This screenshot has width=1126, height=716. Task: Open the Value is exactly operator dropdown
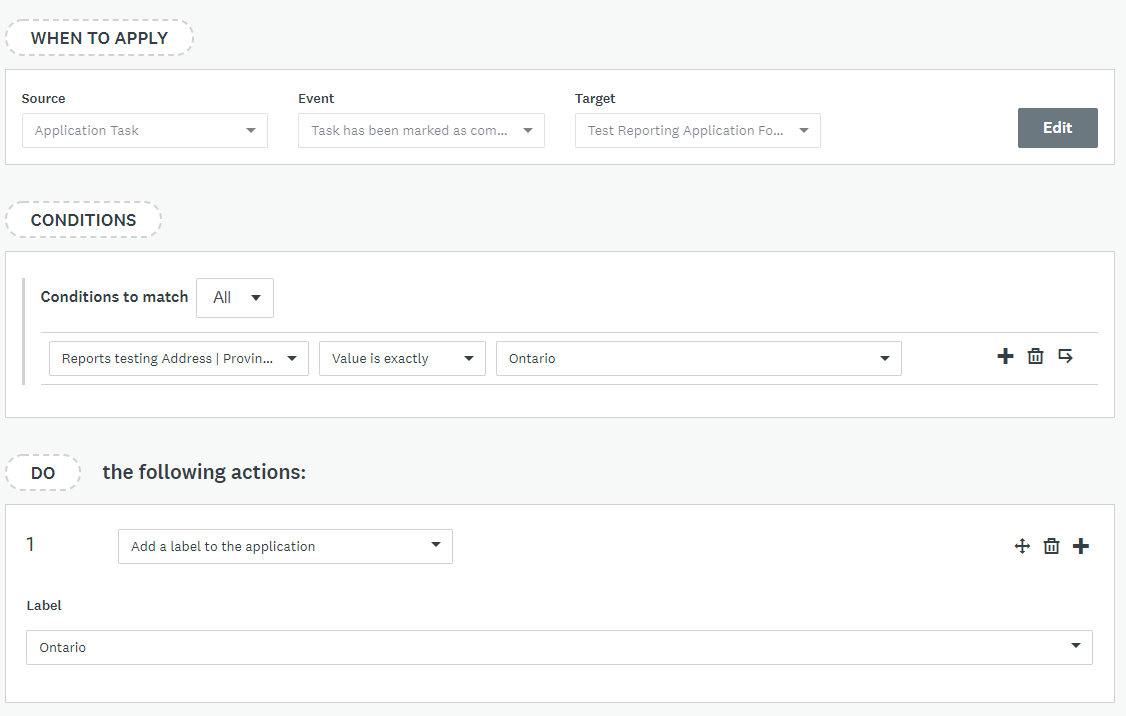pos(402,358)
